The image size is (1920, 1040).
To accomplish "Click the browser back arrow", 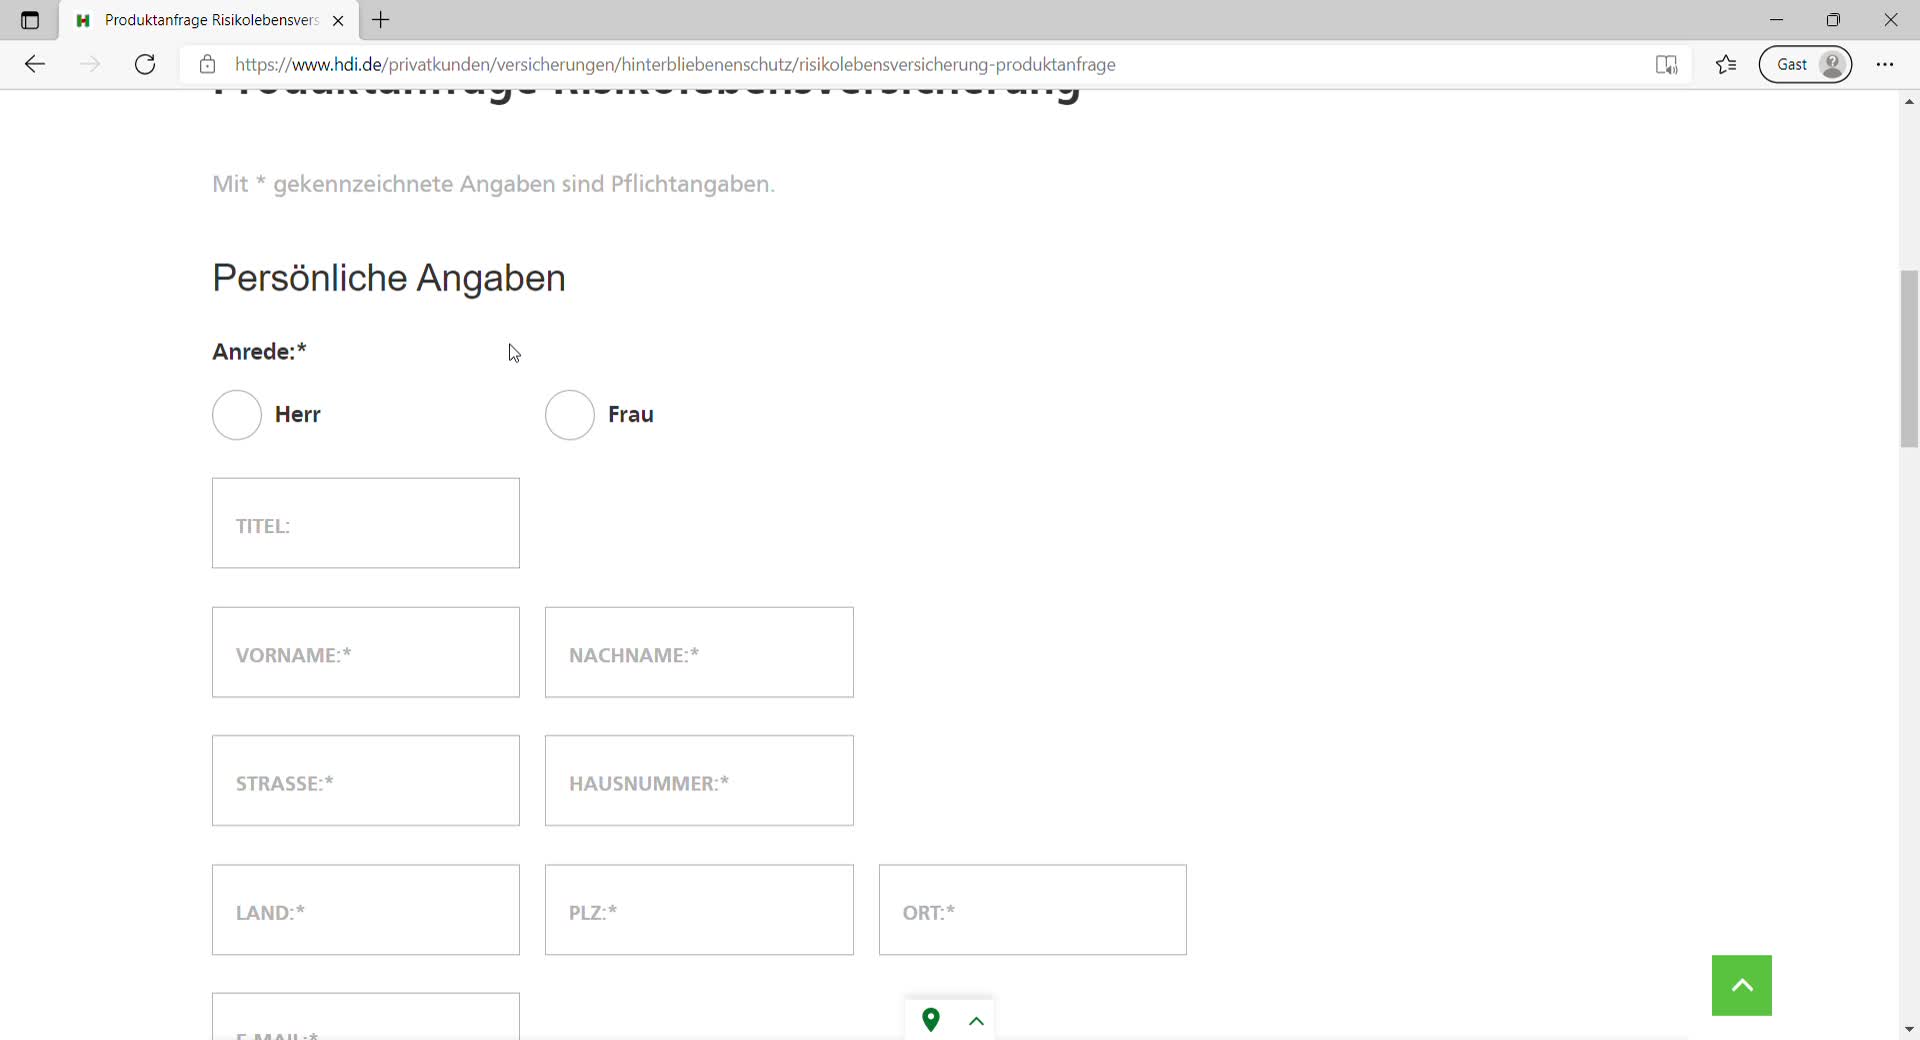I will (x=35, y=65).
